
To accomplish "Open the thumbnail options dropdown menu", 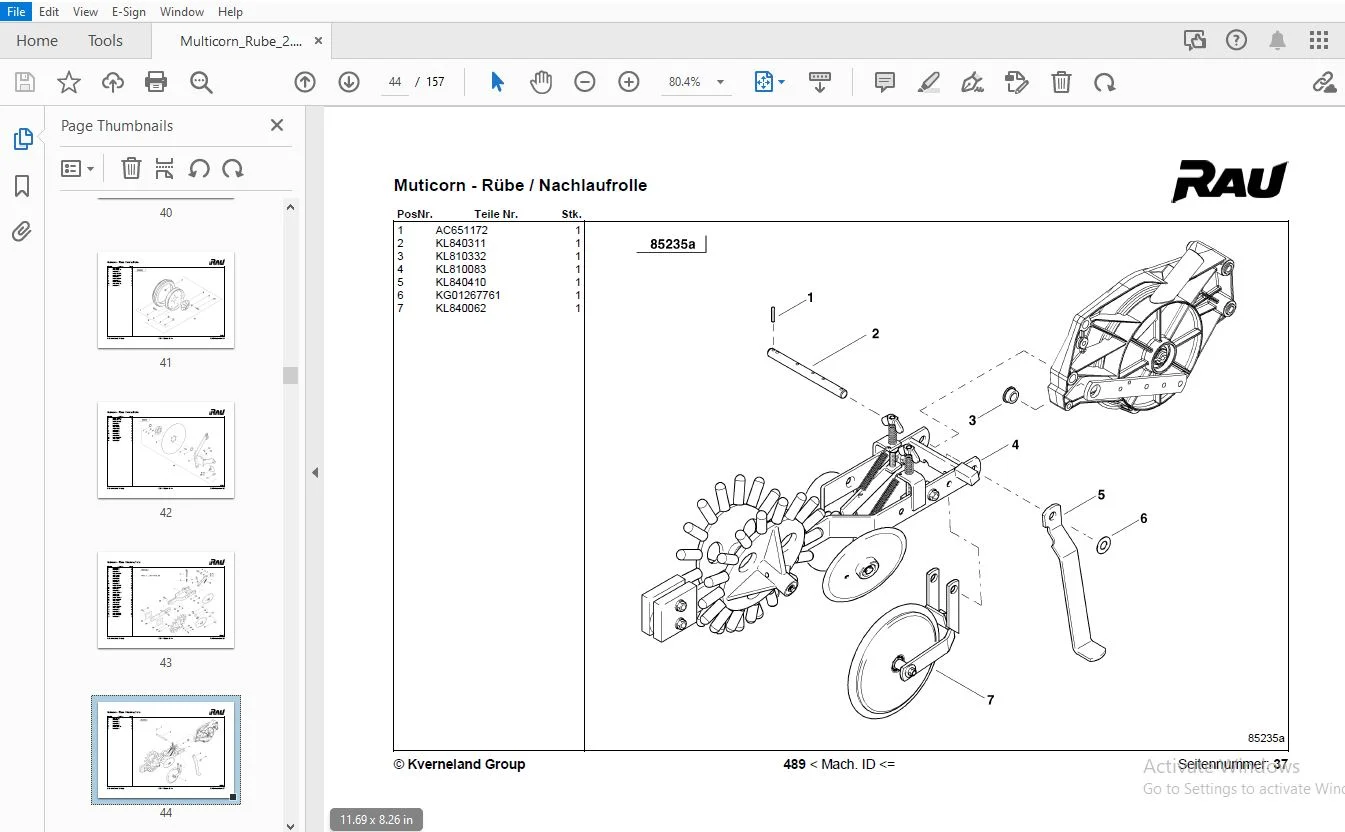I will tap(78, 168).
